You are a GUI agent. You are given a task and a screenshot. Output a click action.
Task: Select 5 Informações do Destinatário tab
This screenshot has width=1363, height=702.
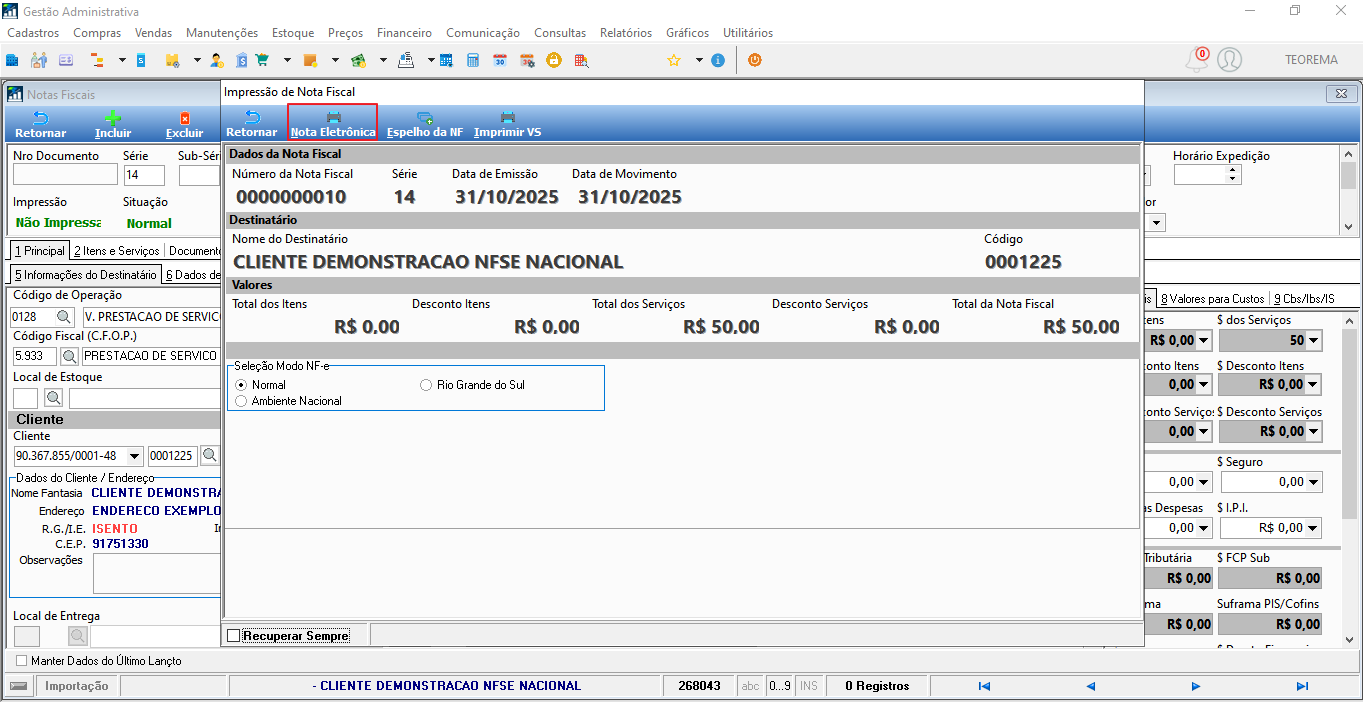coord(85,274)
